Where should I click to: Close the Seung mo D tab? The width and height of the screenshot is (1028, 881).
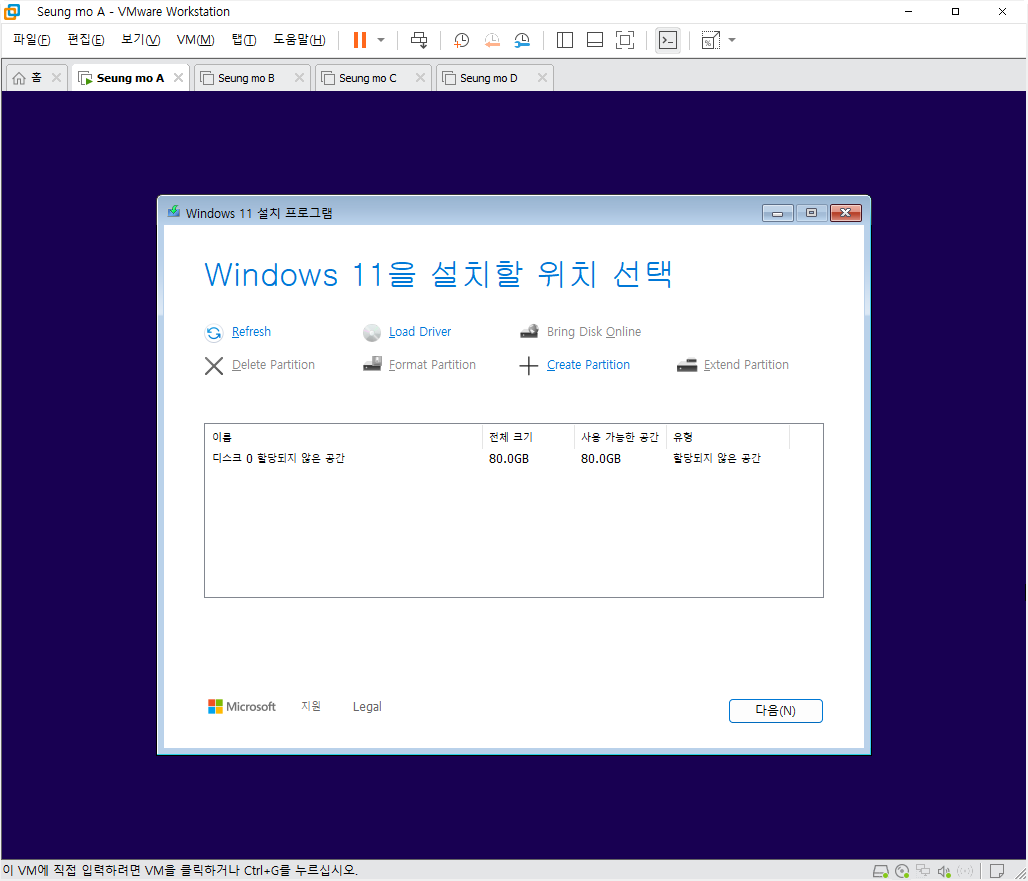[542, 78]
